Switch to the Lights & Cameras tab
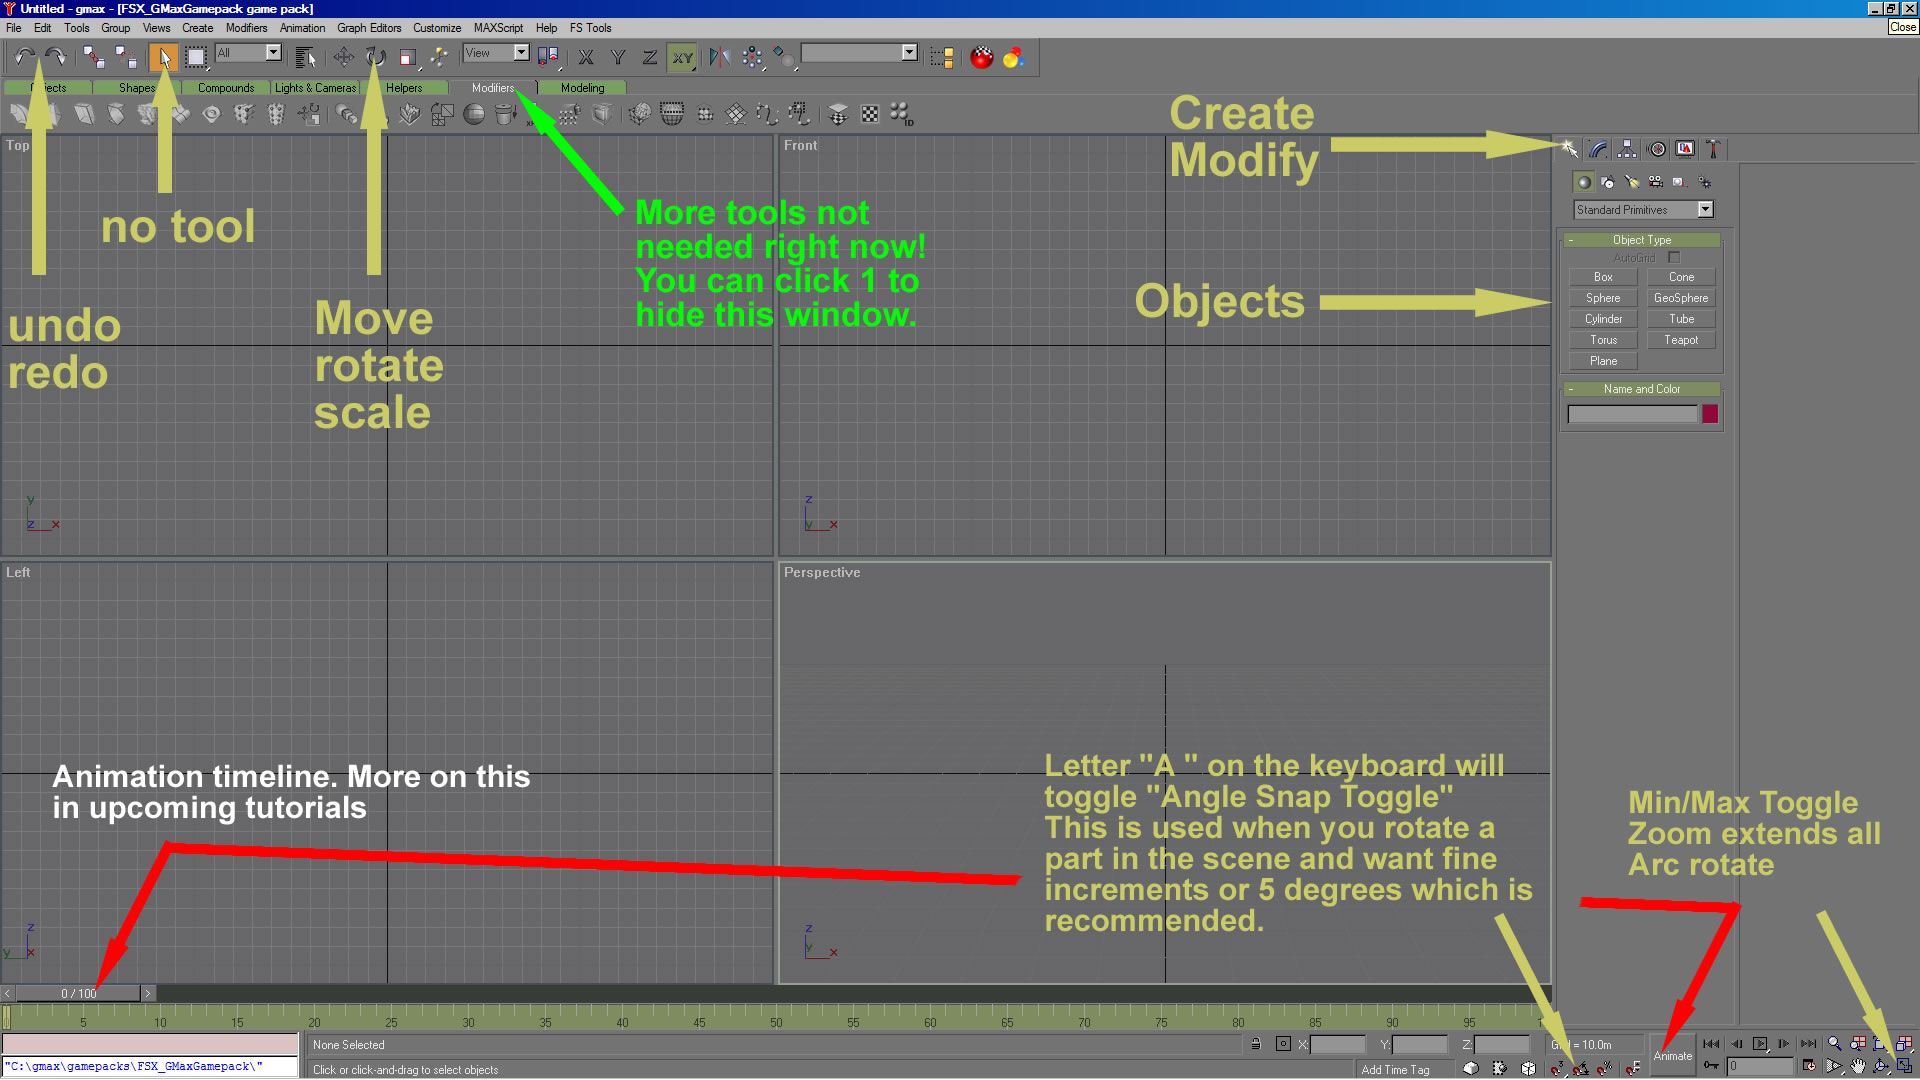This screenshot has width=1920, height=1080. point(315,88)
